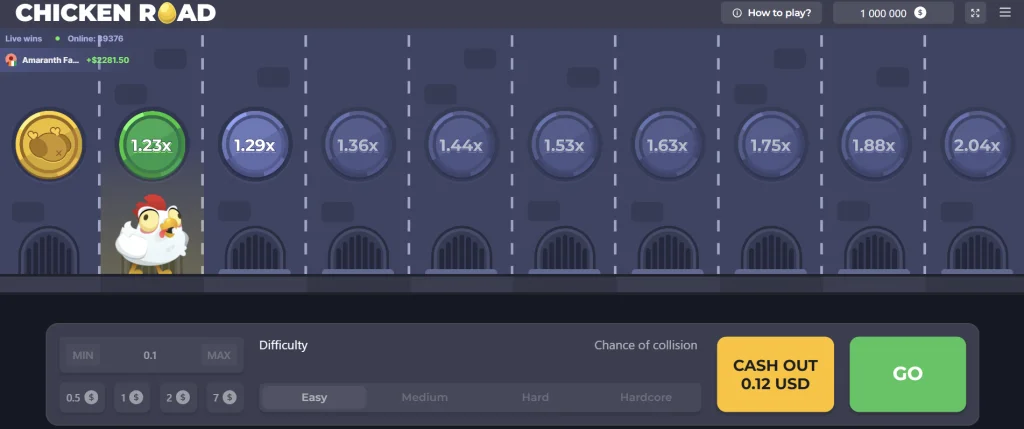Cash out 0.12 USD
This screenshot has height=429, width=1024.
tap(775, 374)
